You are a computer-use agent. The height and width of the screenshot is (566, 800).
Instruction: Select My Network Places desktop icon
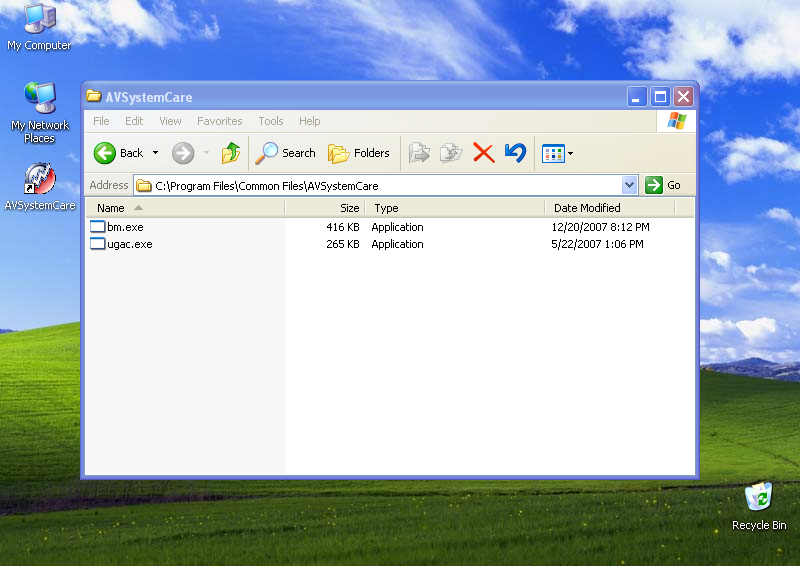pos(40,100)
